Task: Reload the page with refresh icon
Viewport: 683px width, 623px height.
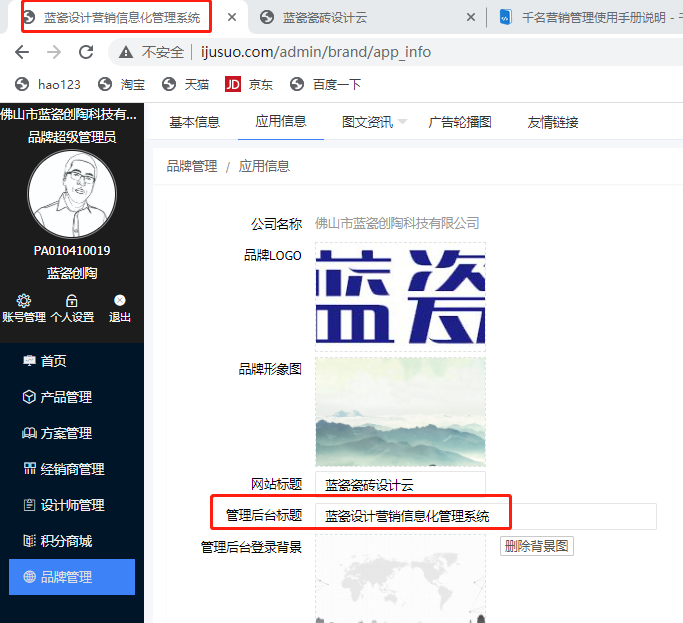Action: [86, 52]
